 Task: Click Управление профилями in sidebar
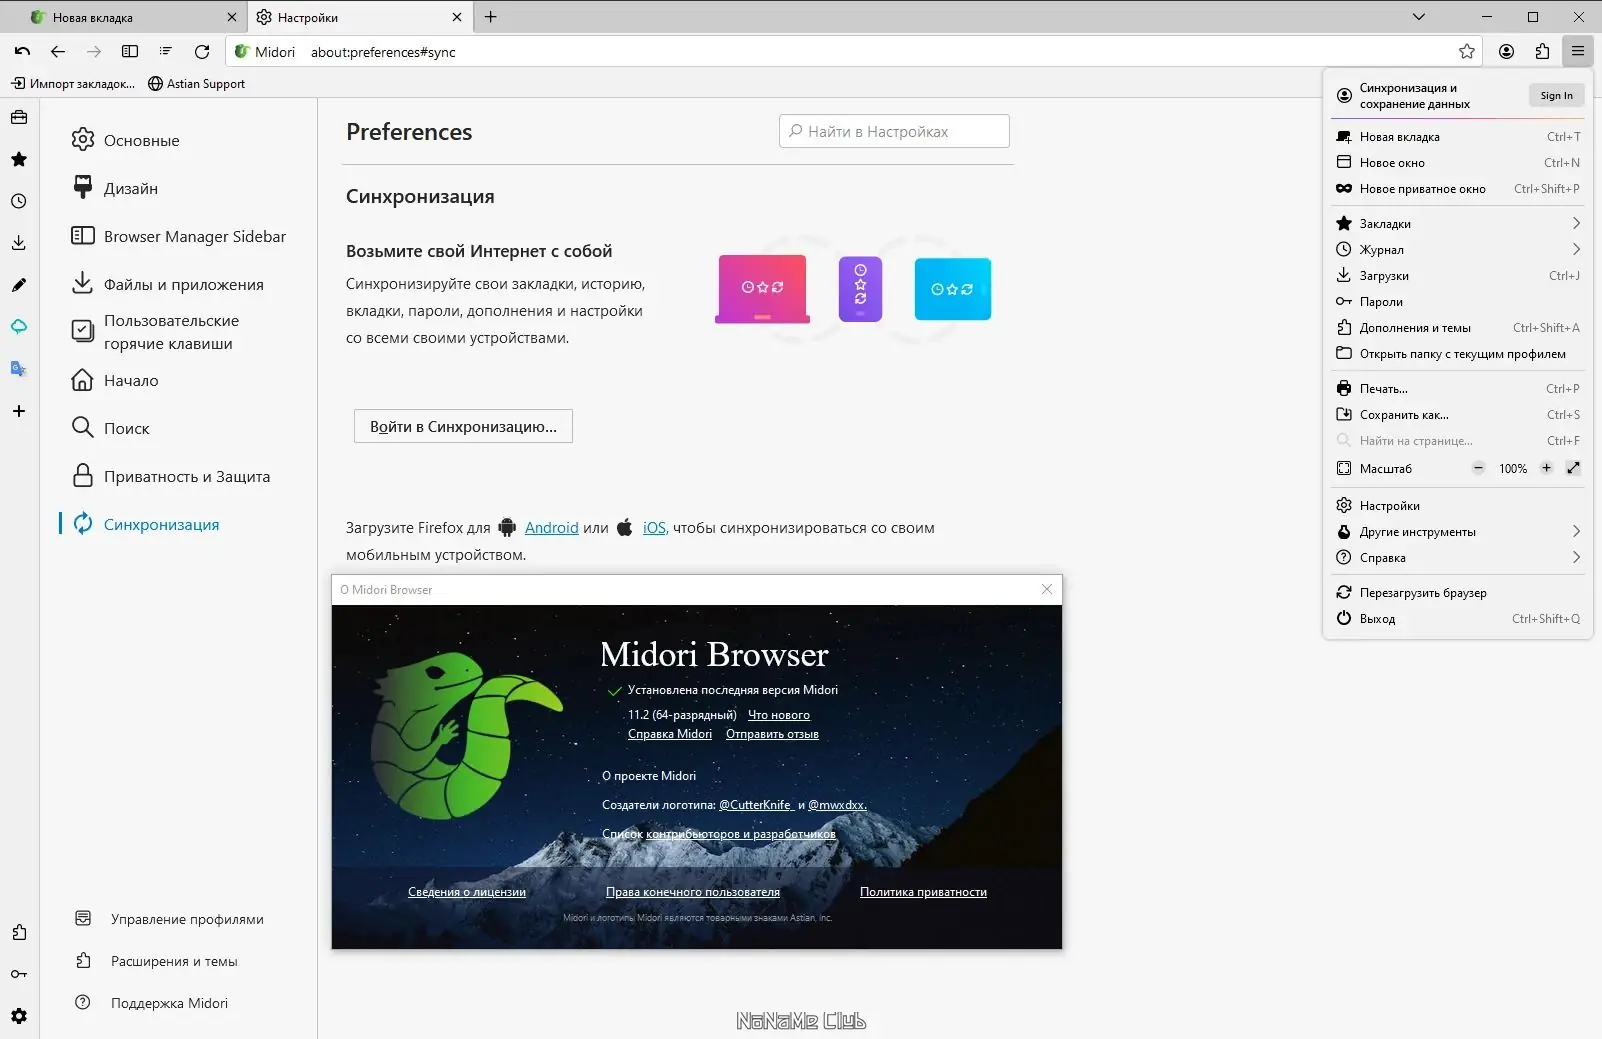[x=170, y=919]
